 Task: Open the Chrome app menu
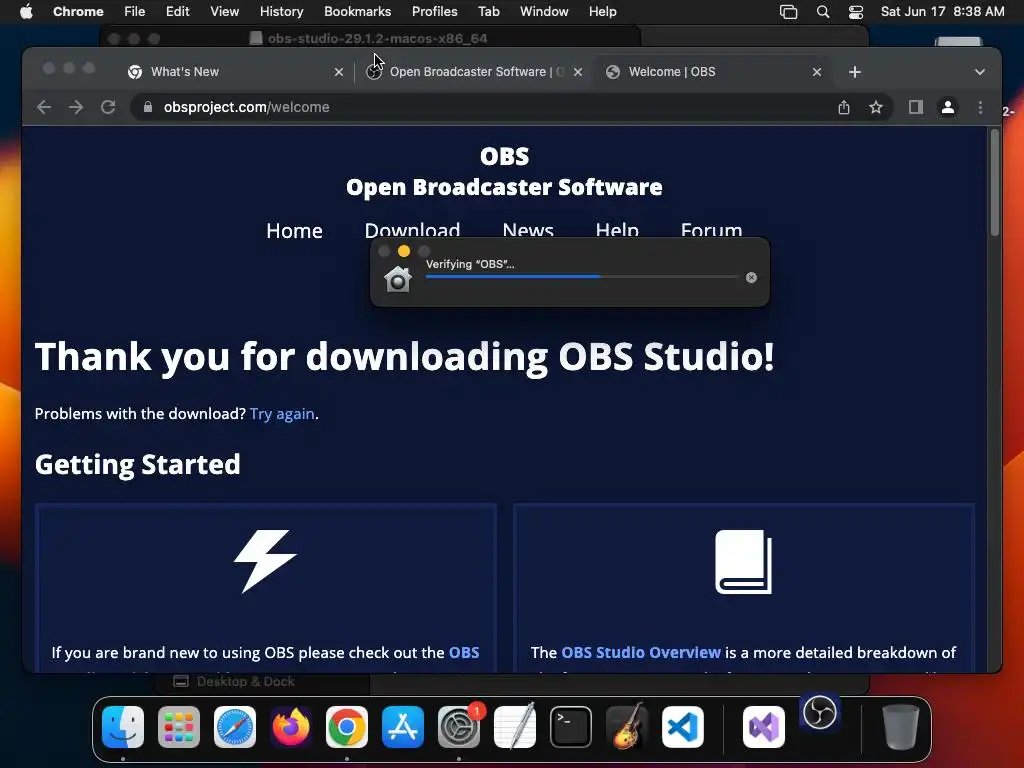(x=78, y=12)
